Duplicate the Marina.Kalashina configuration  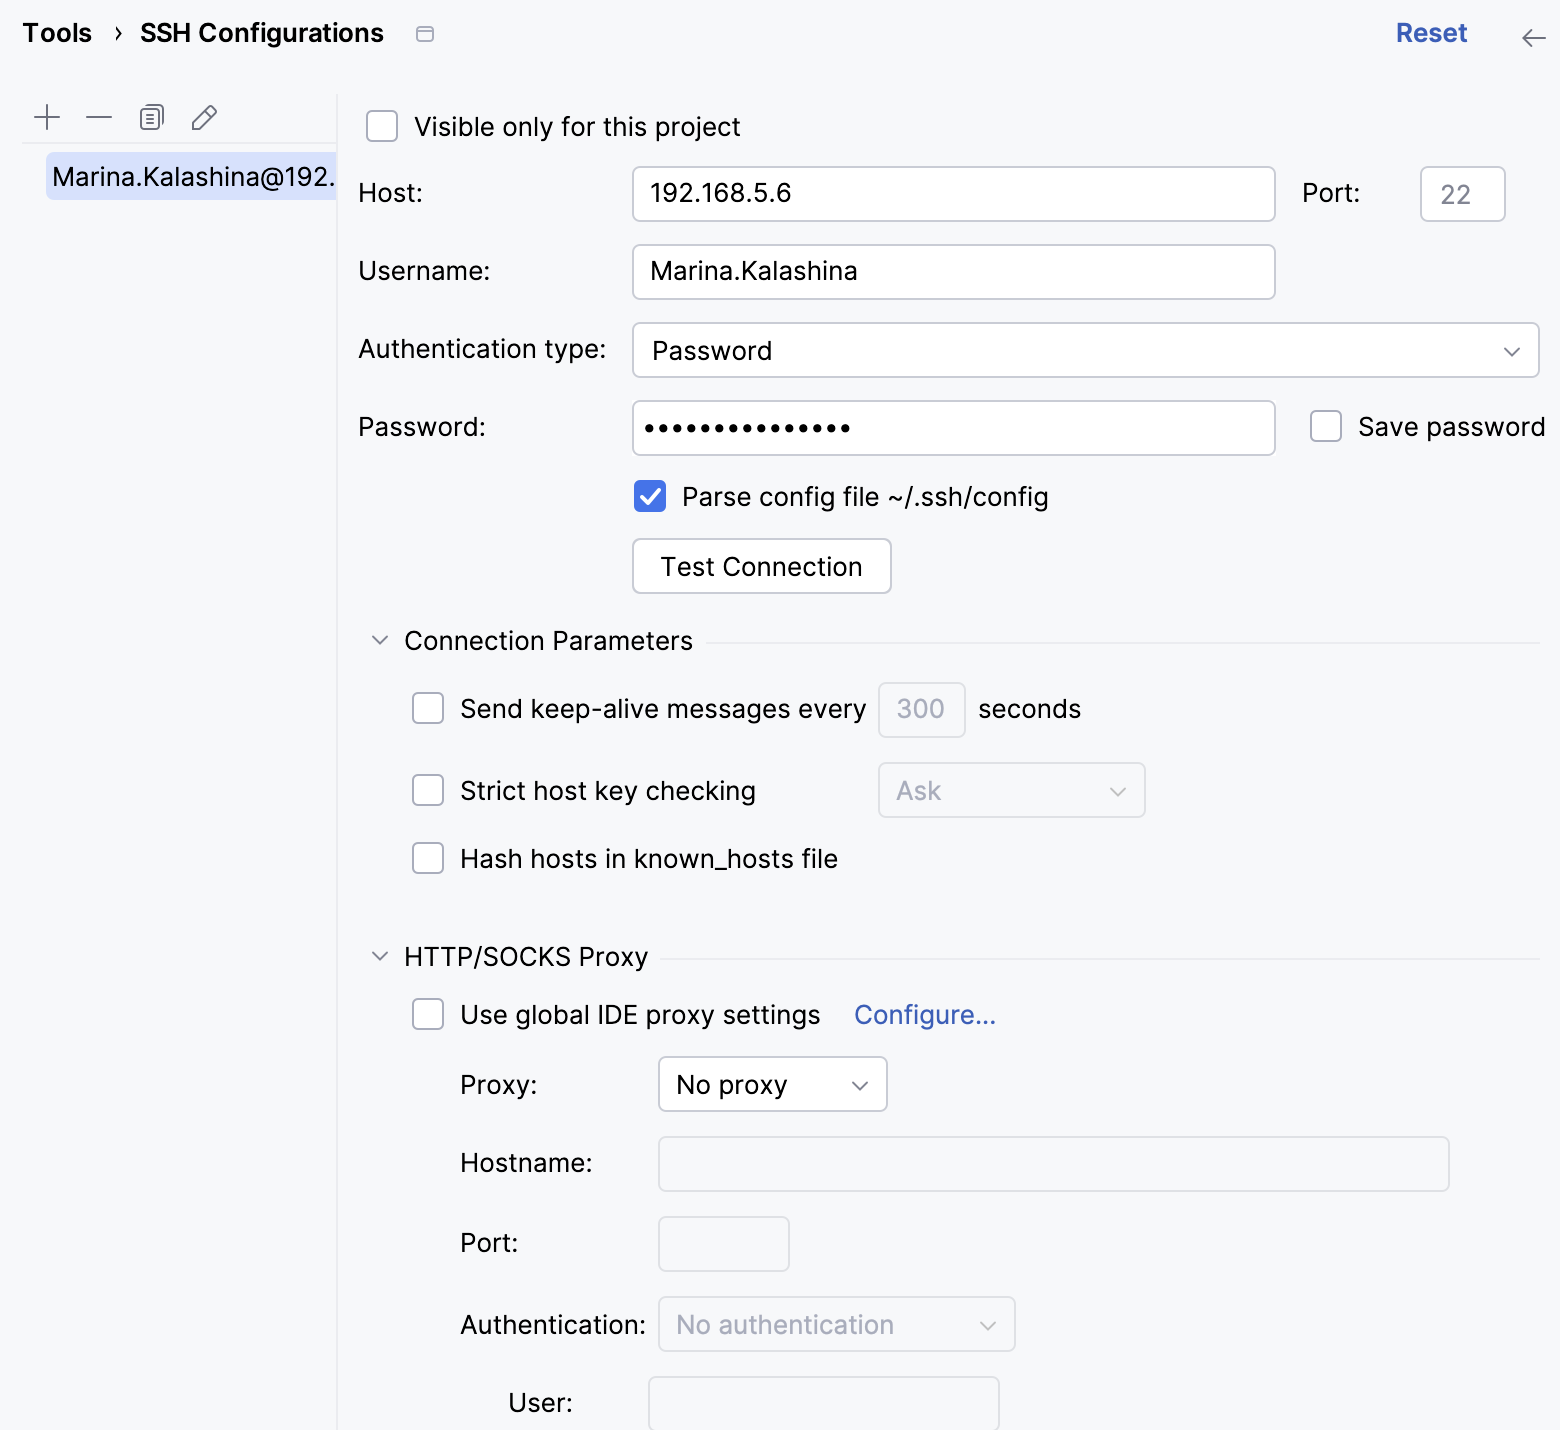coord(152,117)
